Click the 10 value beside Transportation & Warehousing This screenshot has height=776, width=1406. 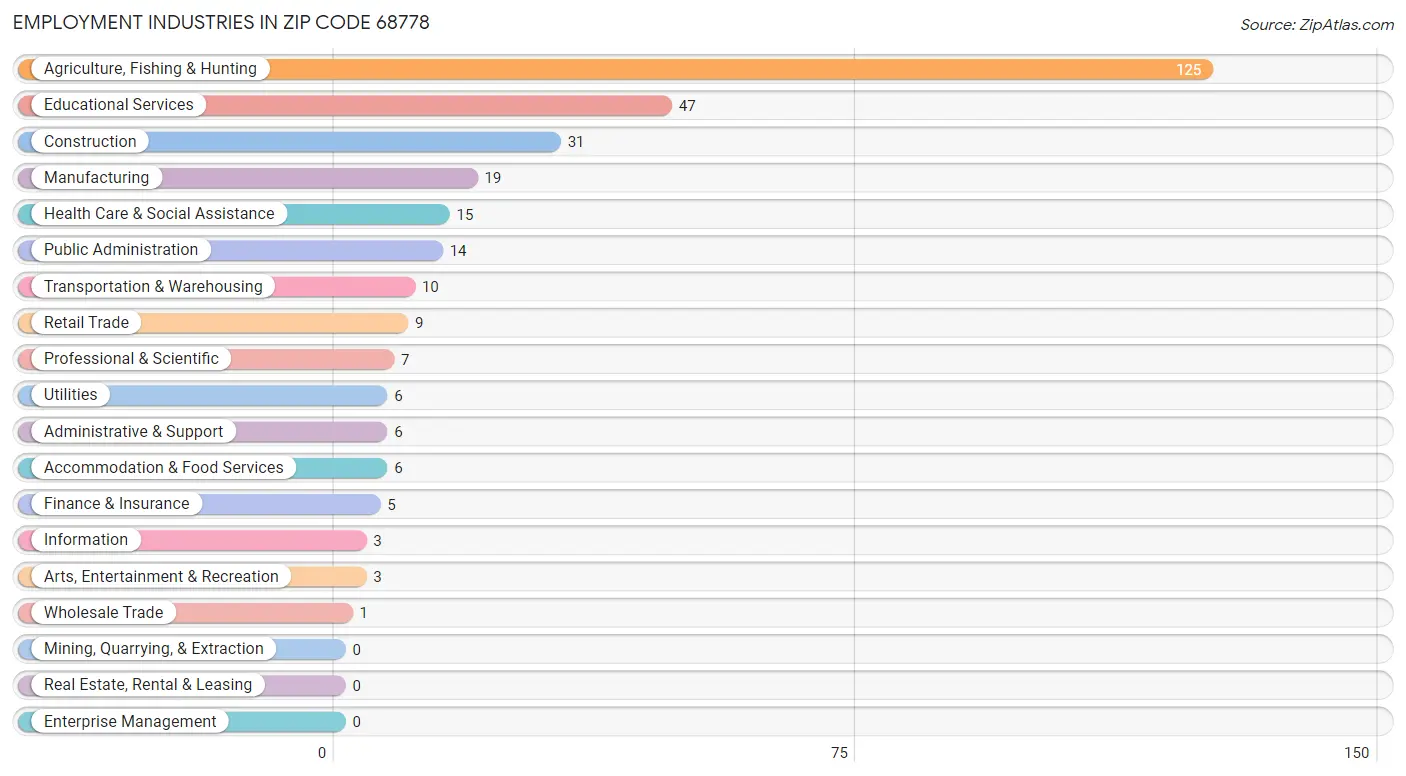click(x=430, y=287)
